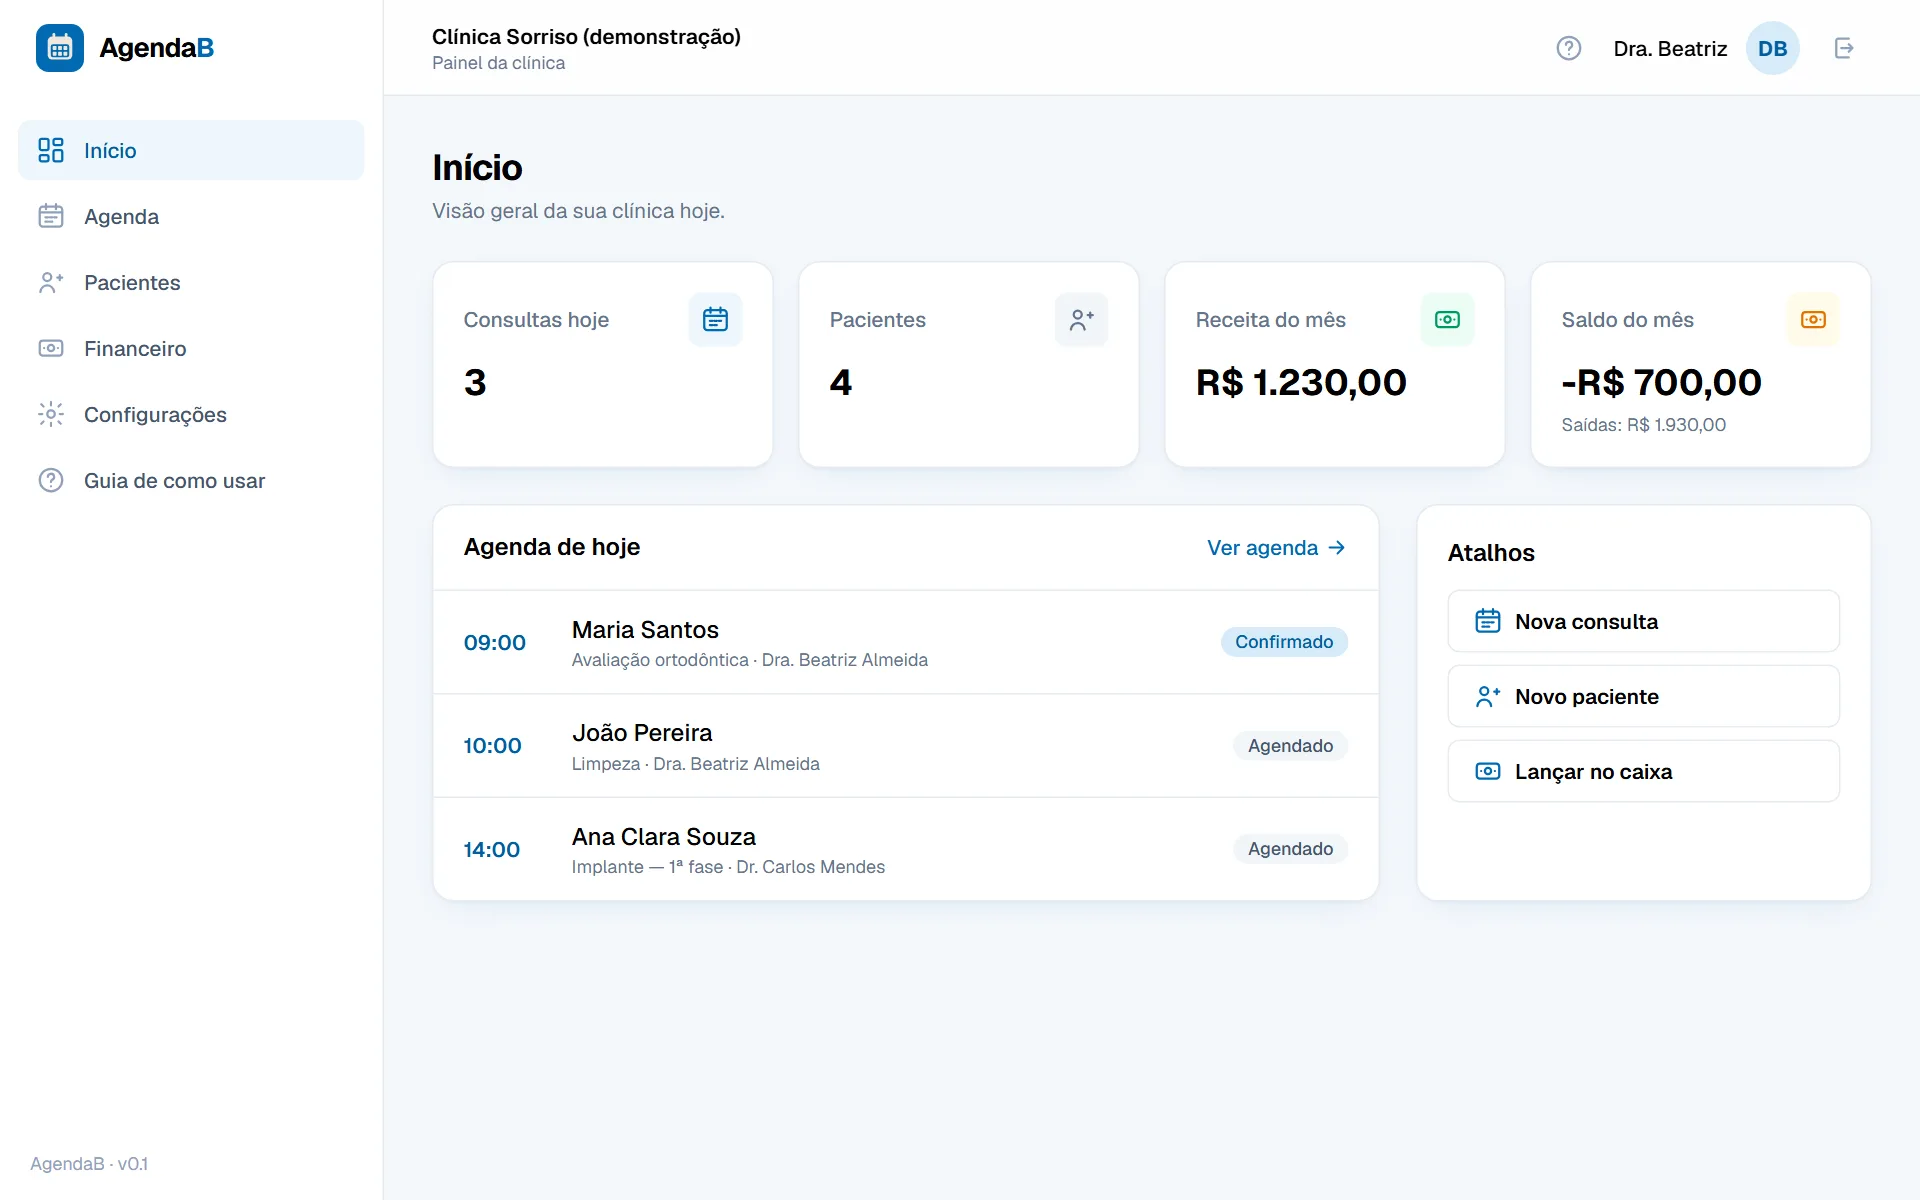
Task: Click the Novo paciente shortcut button
Action: 1643,696
